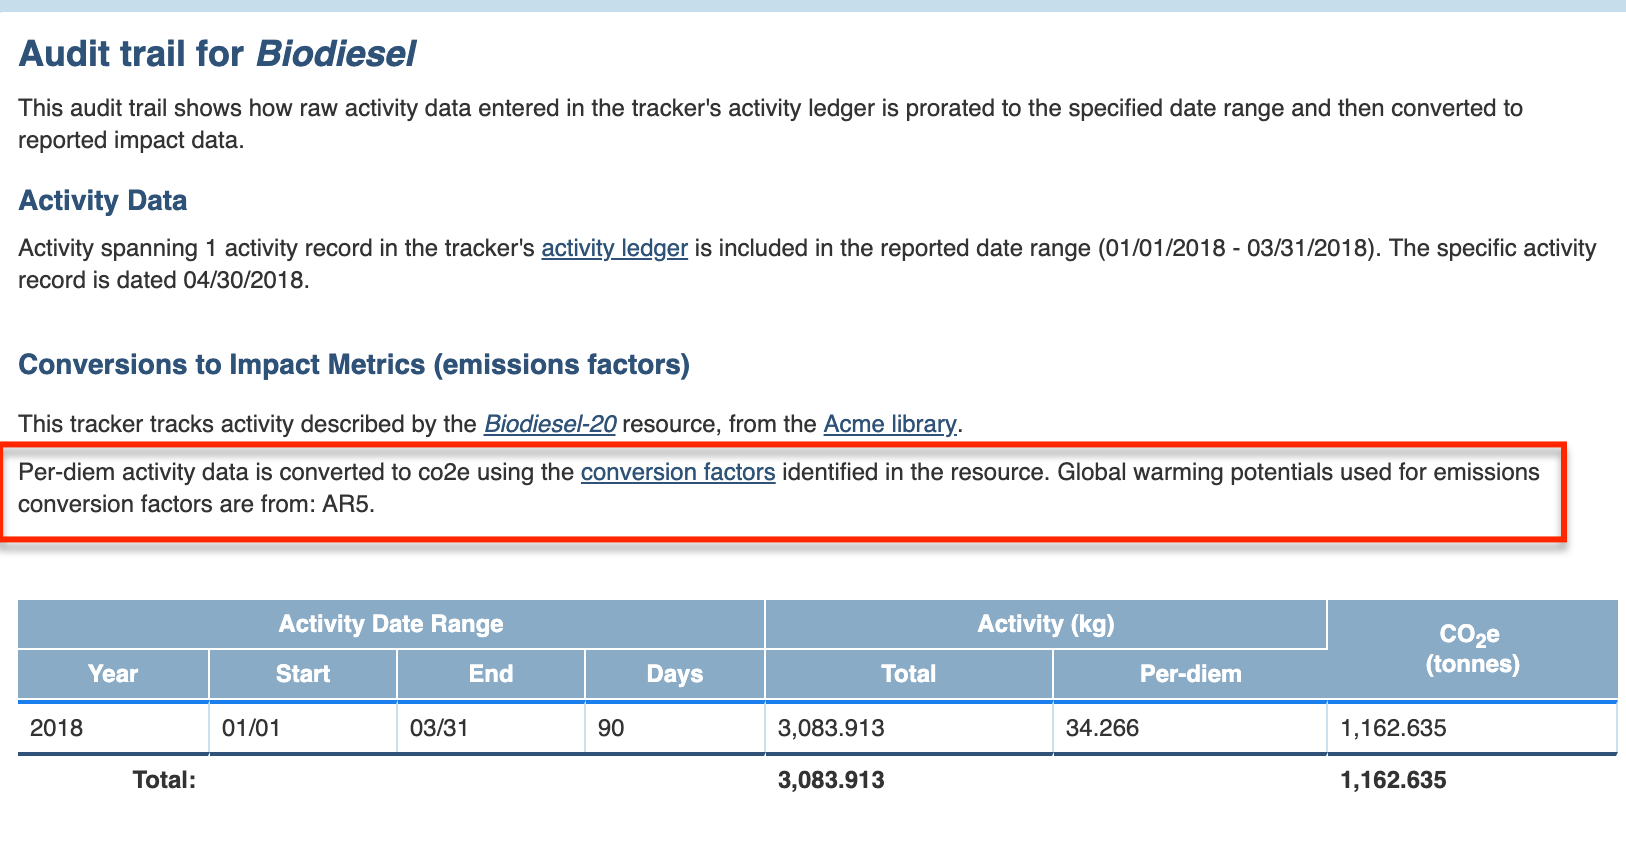The height and width of the screenshot is (848, 1626).
Task: Select the End column header
Action: tap(490, 674)
